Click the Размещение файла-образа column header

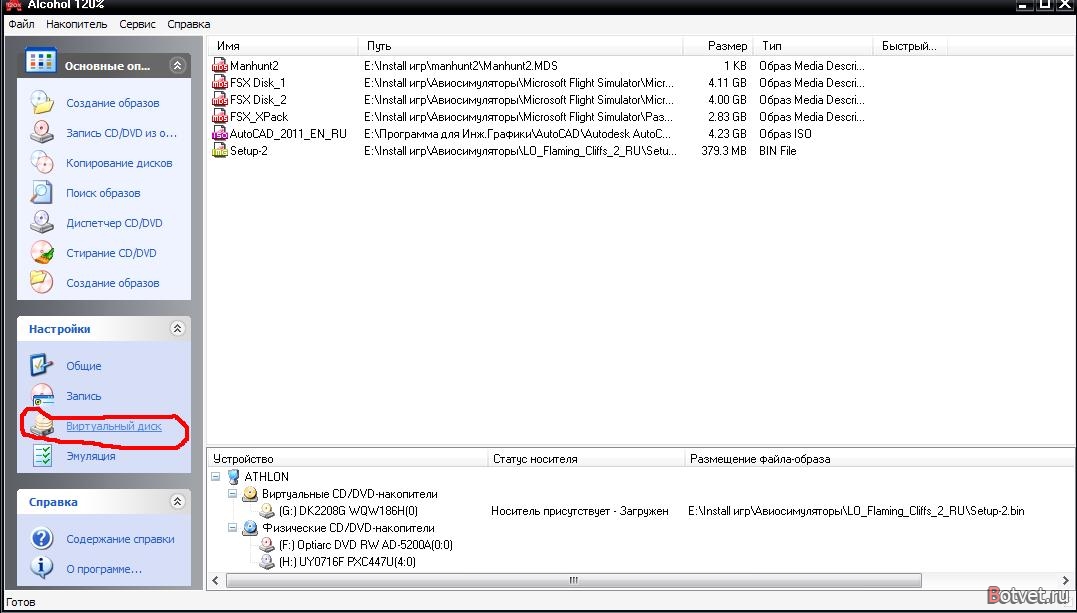879,459
